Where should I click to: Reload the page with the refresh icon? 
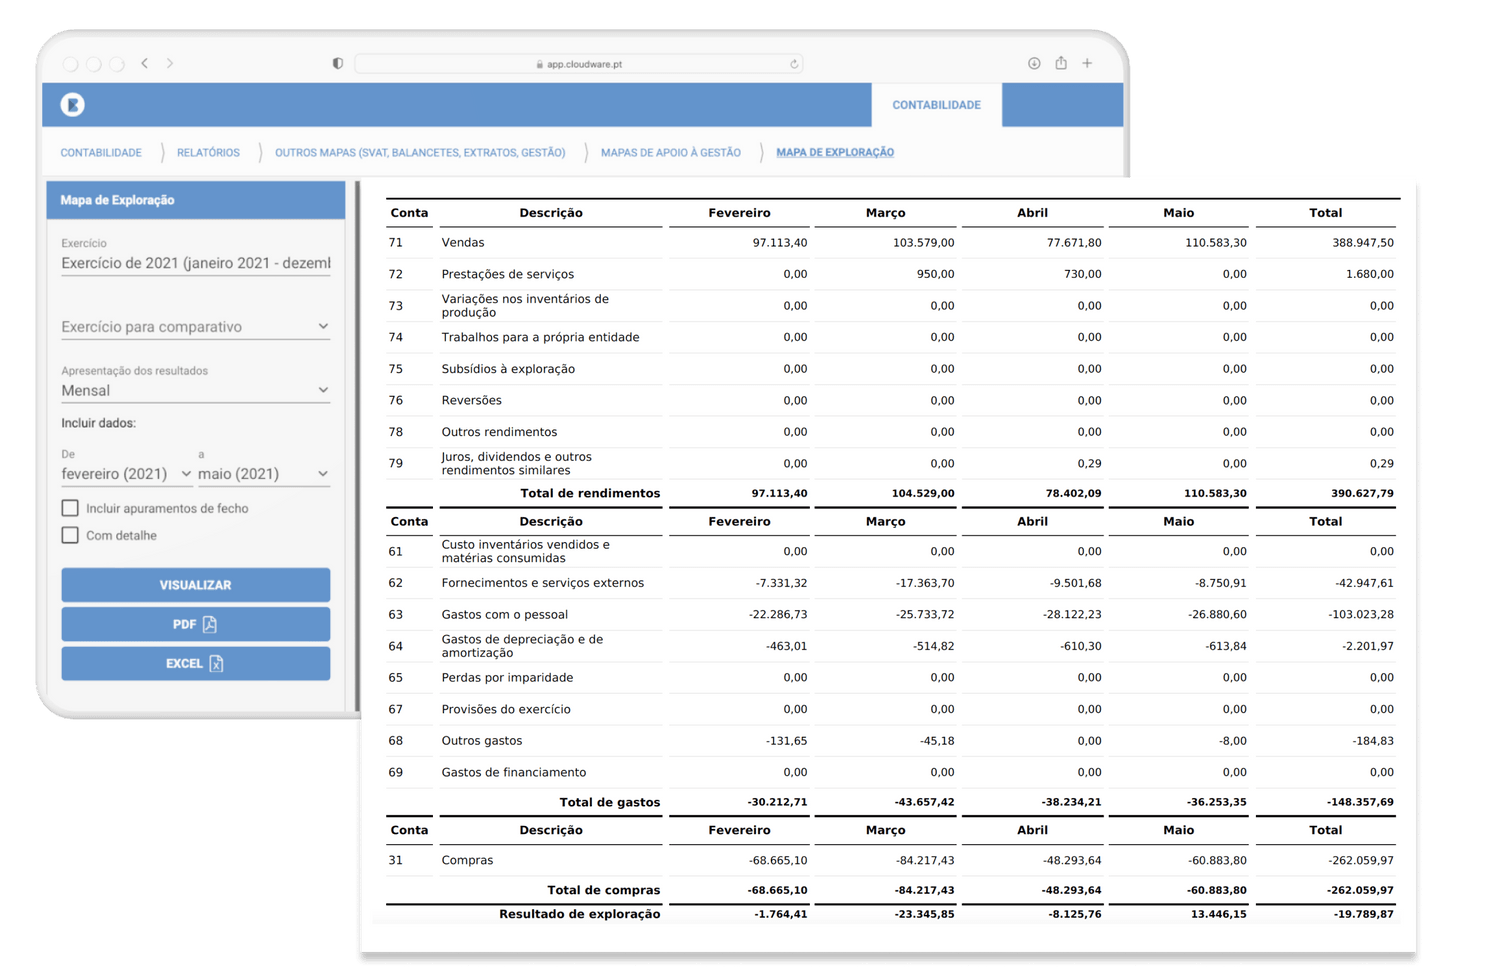[x=794, y=64]
